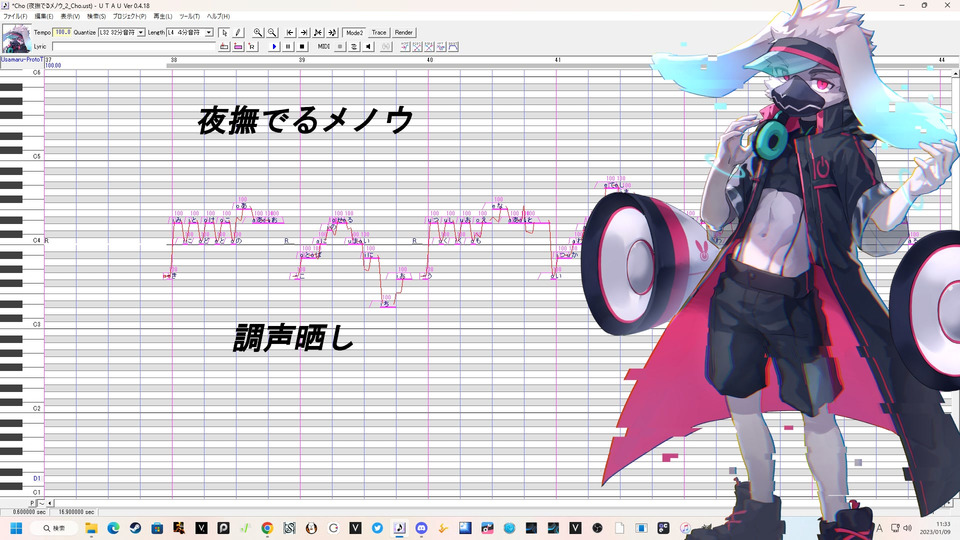Click the Render button
Screen dimensions: 960x540
pyautogui.click(x=403, y=32)
